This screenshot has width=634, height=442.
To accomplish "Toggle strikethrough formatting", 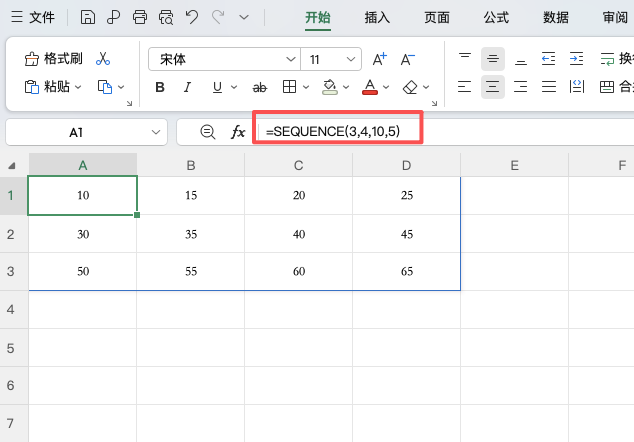I will [x=260, y=87].
